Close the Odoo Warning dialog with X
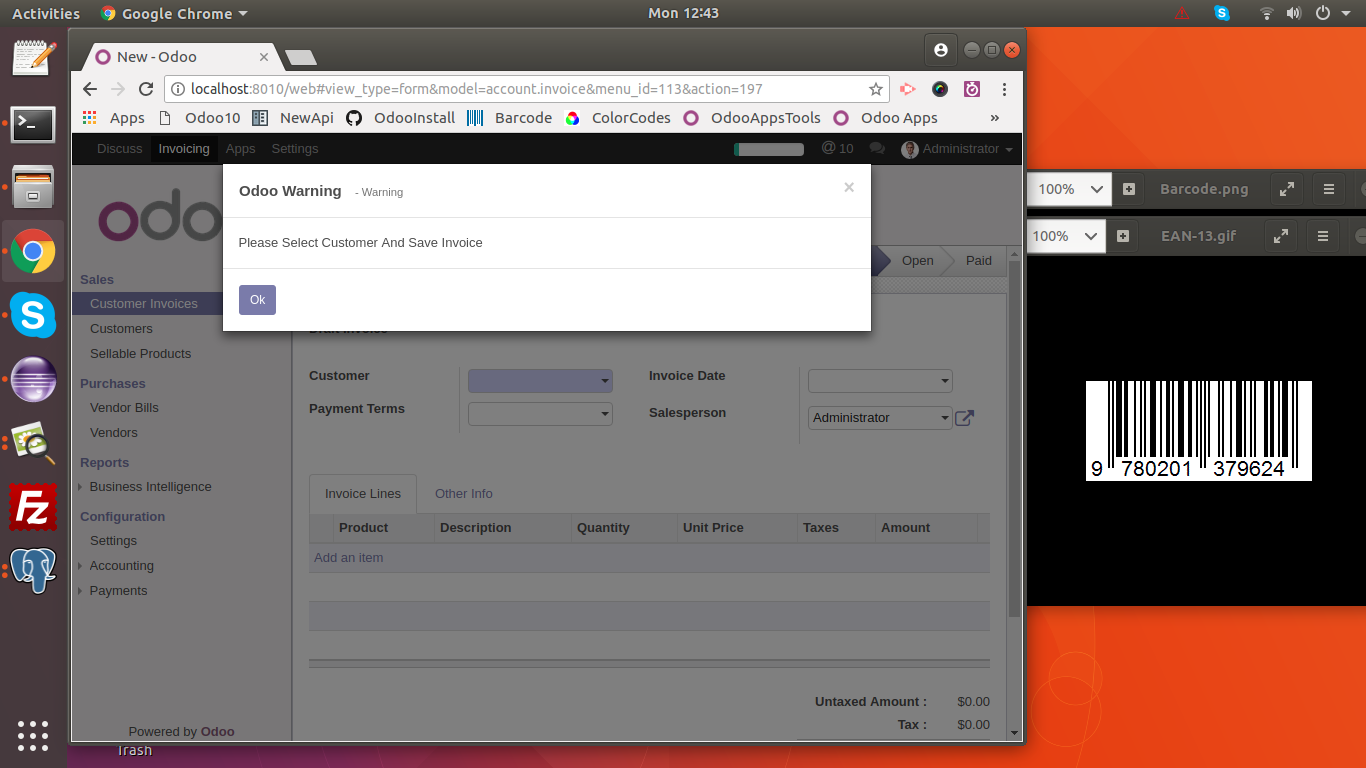 849,187
